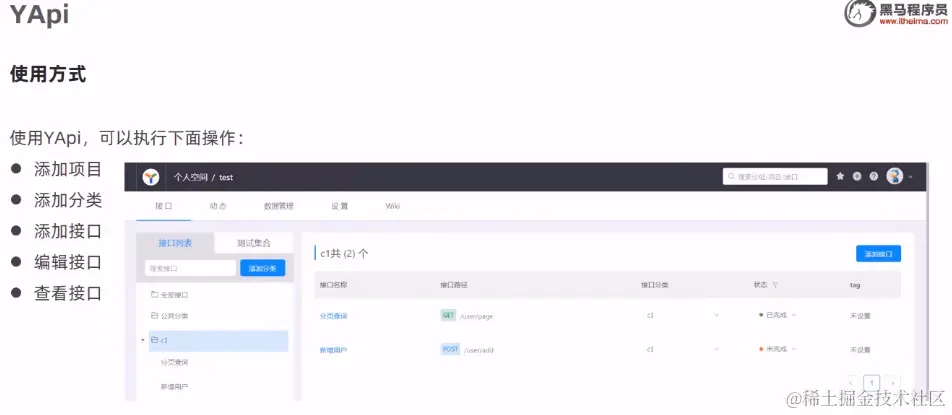952x415 pixels.
Task: Click the 添加接口 button
Action: [x=878, y=254]
